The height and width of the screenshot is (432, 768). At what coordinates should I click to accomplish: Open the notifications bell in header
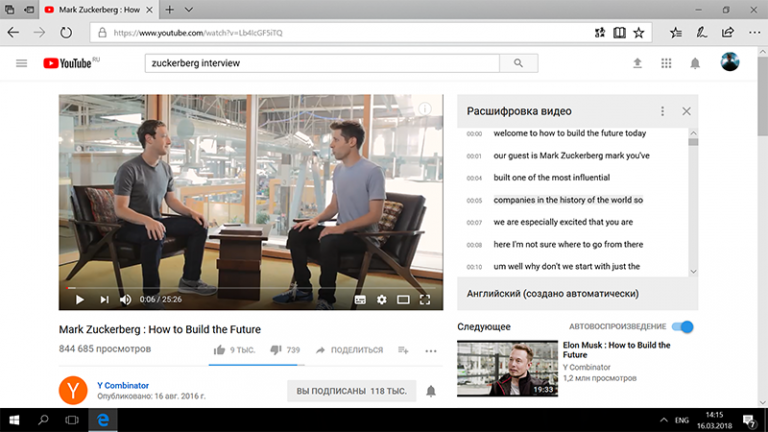pyautogui.click(x=695, y=64)
